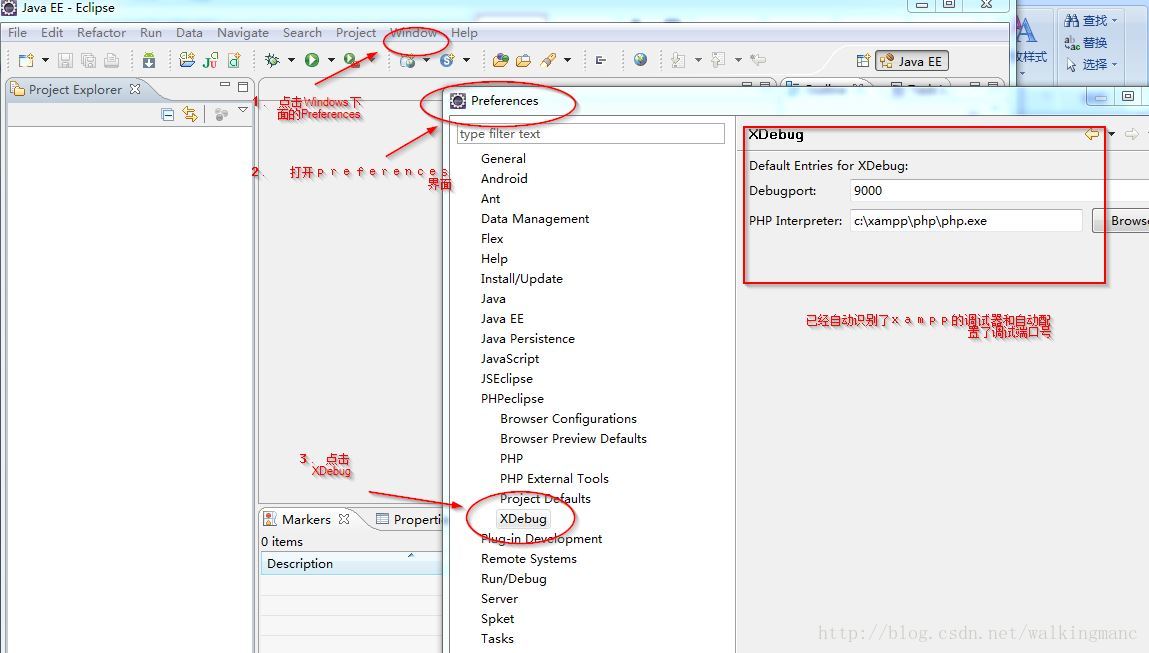1149x653 pixels.
Task: Open the Project menu
Action: (x=355, y=33)
